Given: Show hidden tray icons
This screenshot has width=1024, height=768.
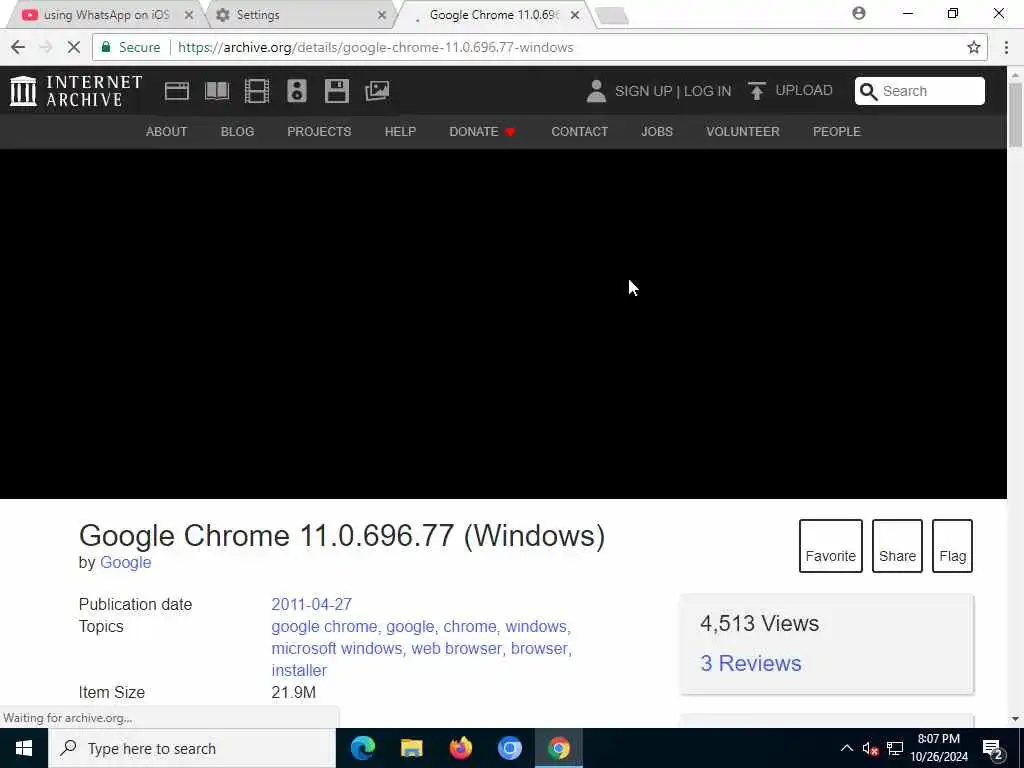Looking at the screenshot, I should tap(846, 749).
